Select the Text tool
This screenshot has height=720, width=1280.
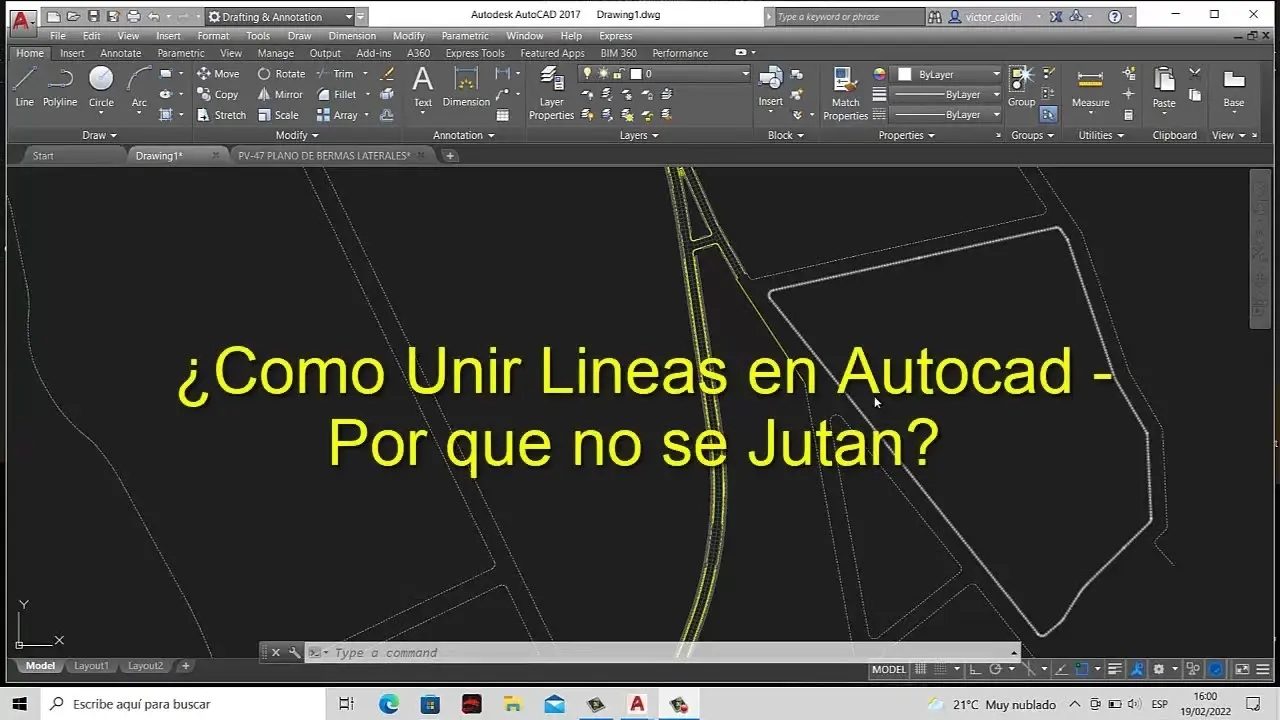pyautogui.click(x=423, y=86)
